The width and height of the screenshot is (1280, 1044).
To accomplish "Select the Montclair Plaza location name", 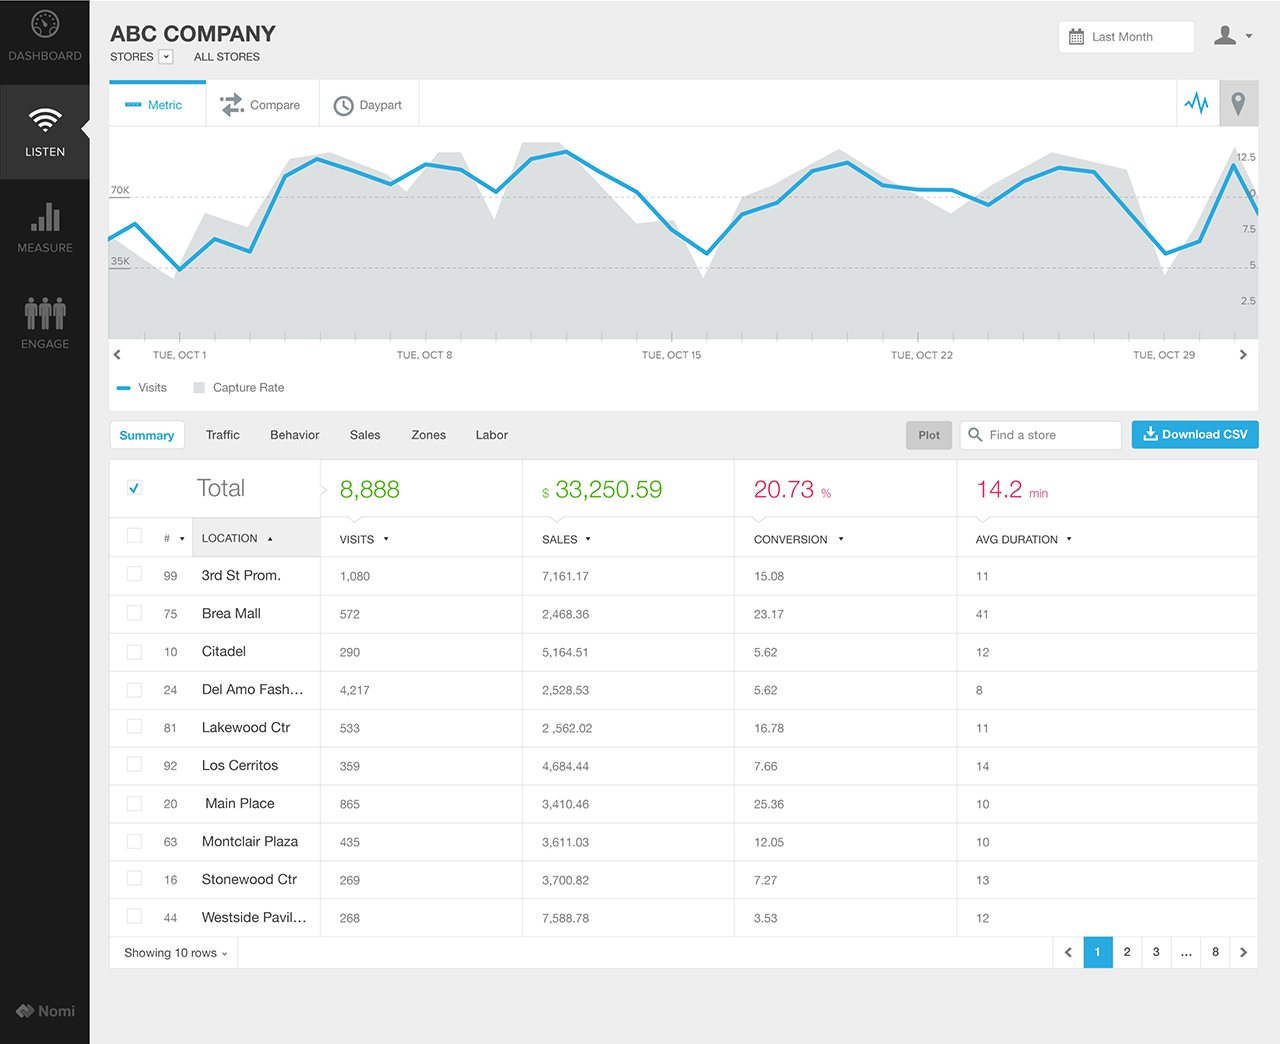I will click(x=250, y=842).
